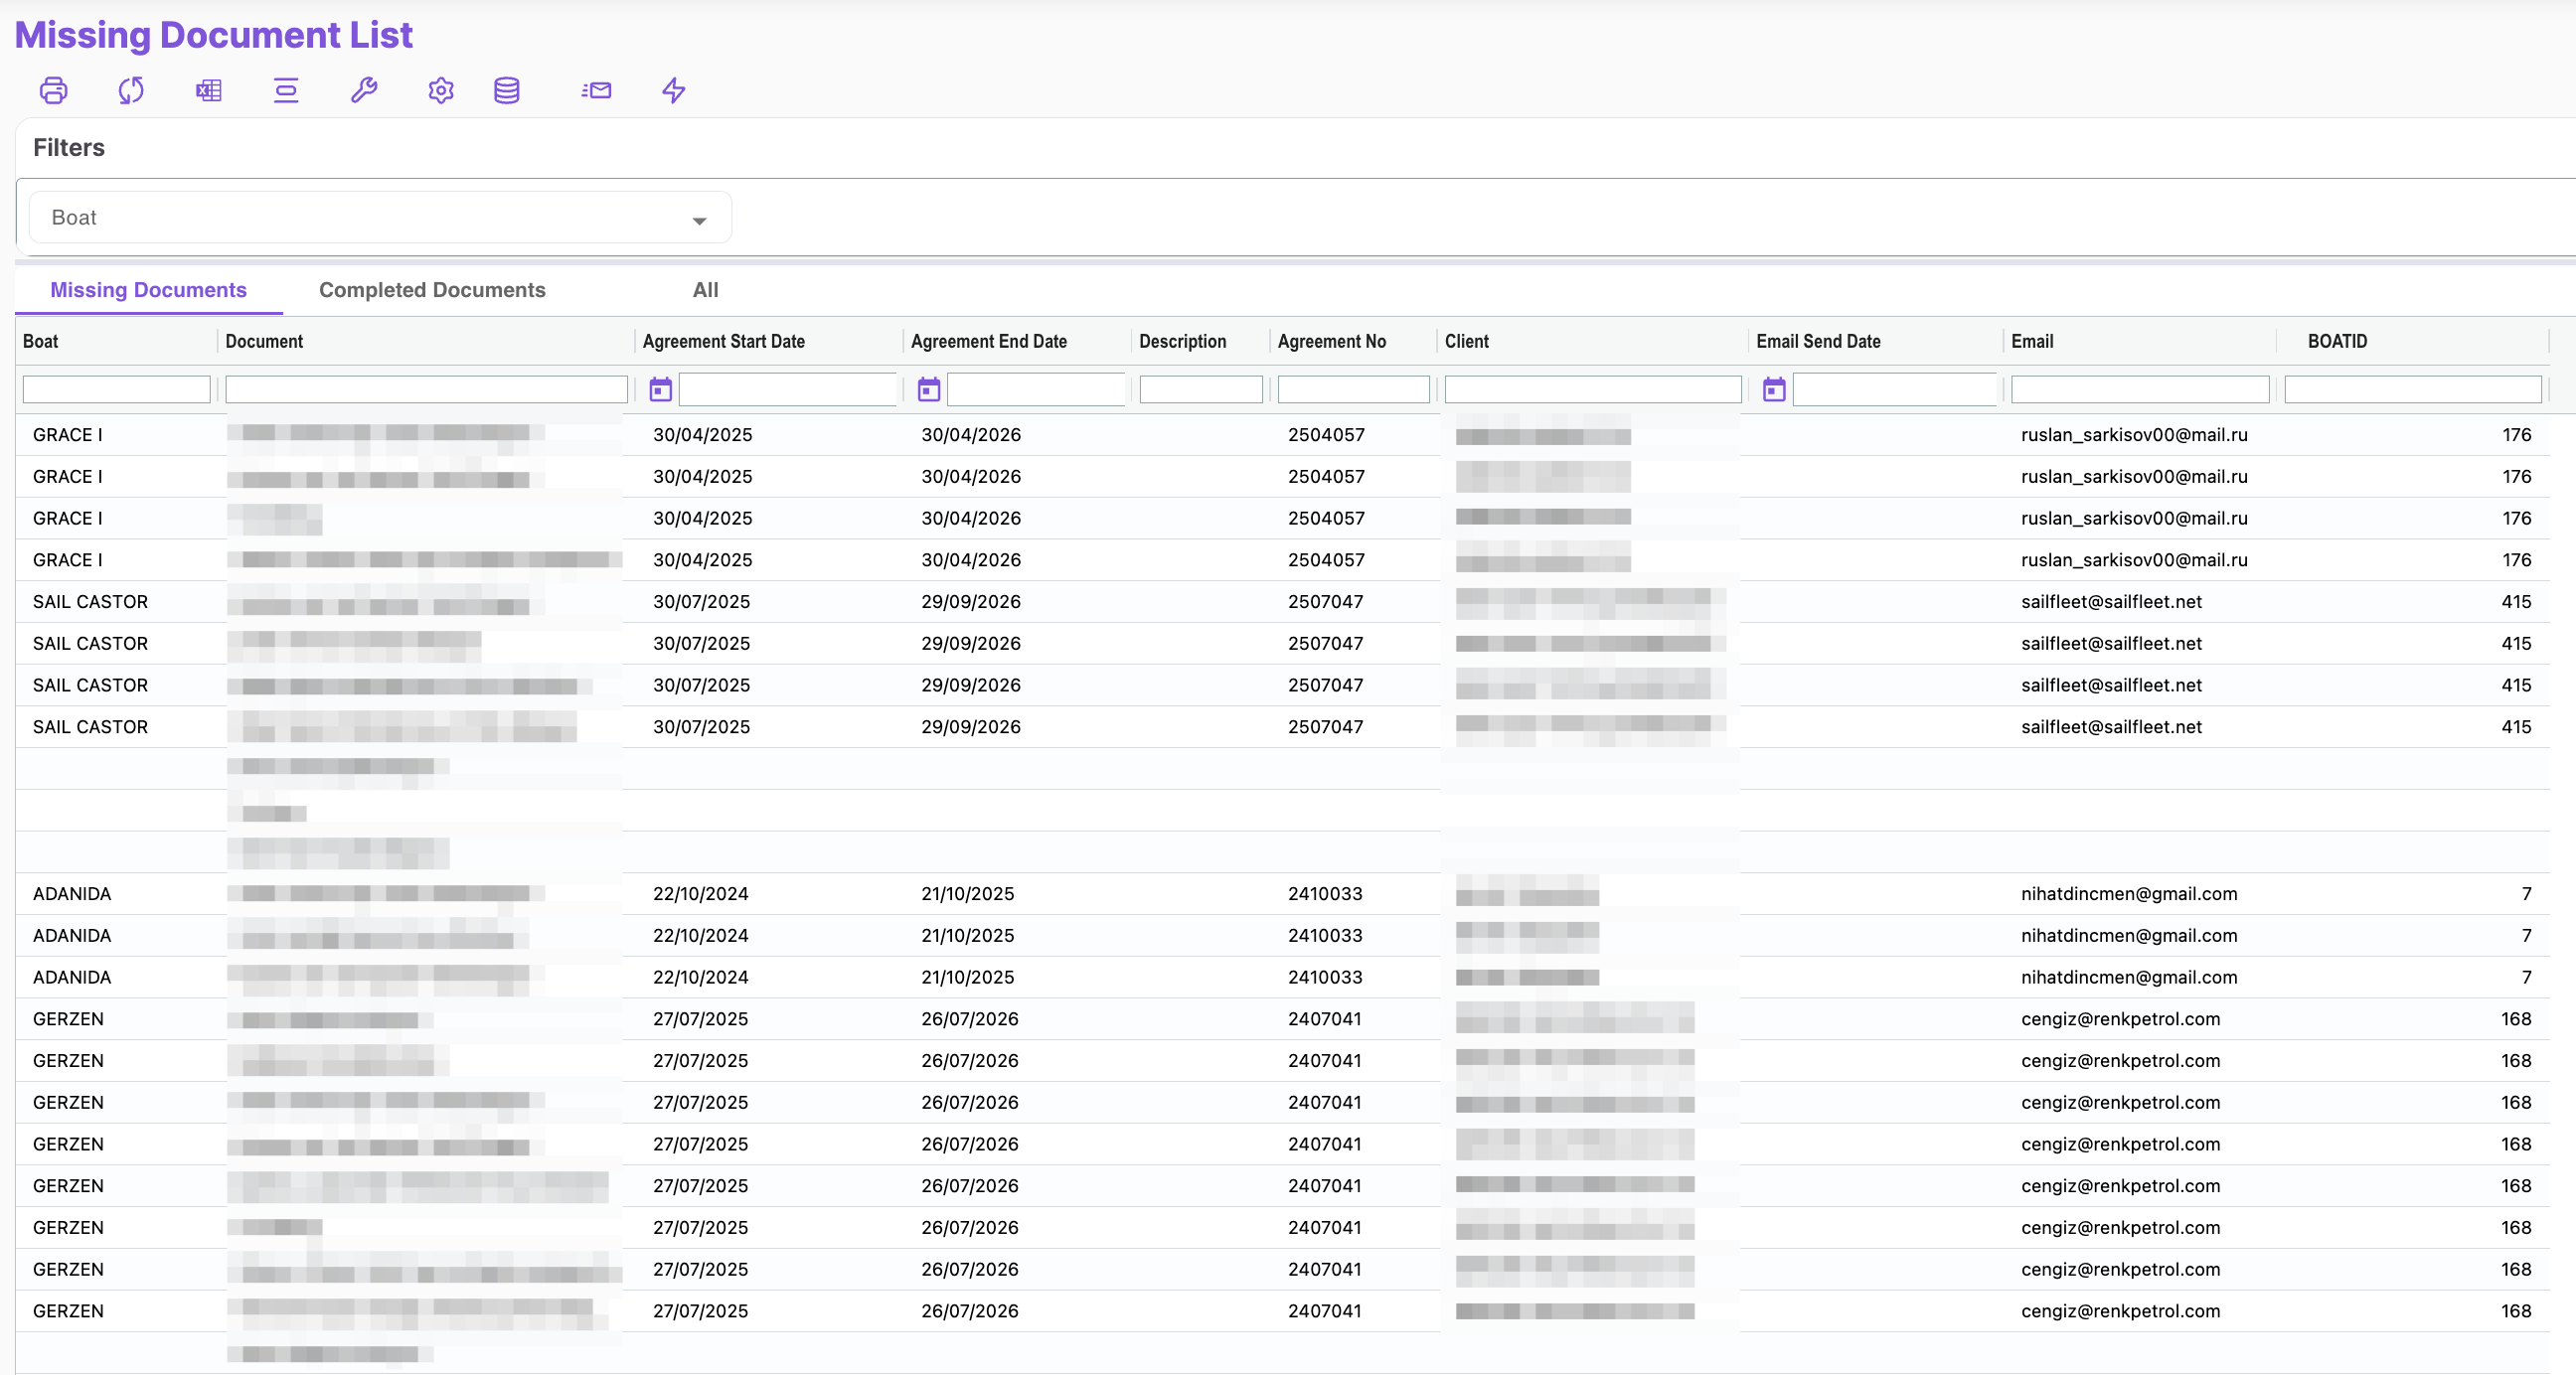Click the refresh icon

131,91
